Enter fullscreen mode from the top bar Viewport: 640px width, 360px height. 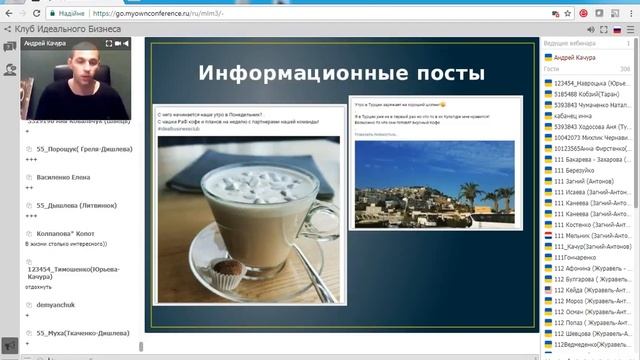[604, 29]
